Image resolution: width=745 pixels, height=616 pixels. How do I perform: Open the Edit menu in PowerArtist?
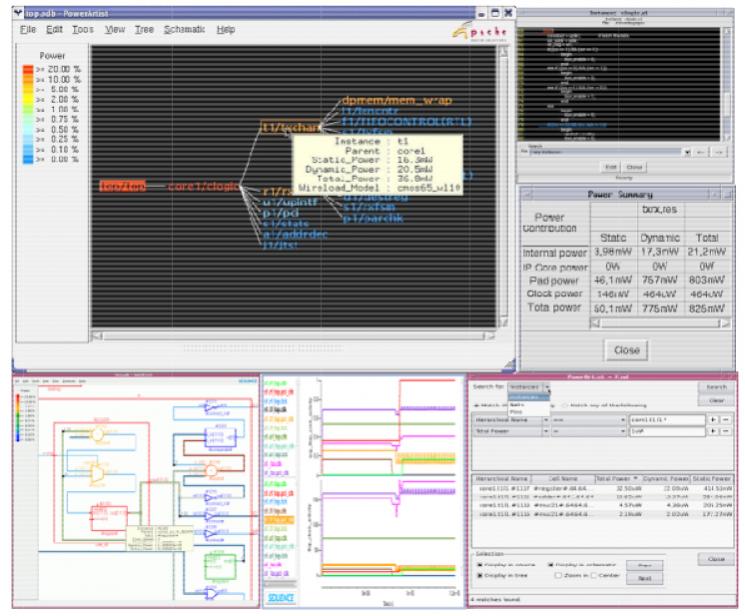(x=54, y=29)
